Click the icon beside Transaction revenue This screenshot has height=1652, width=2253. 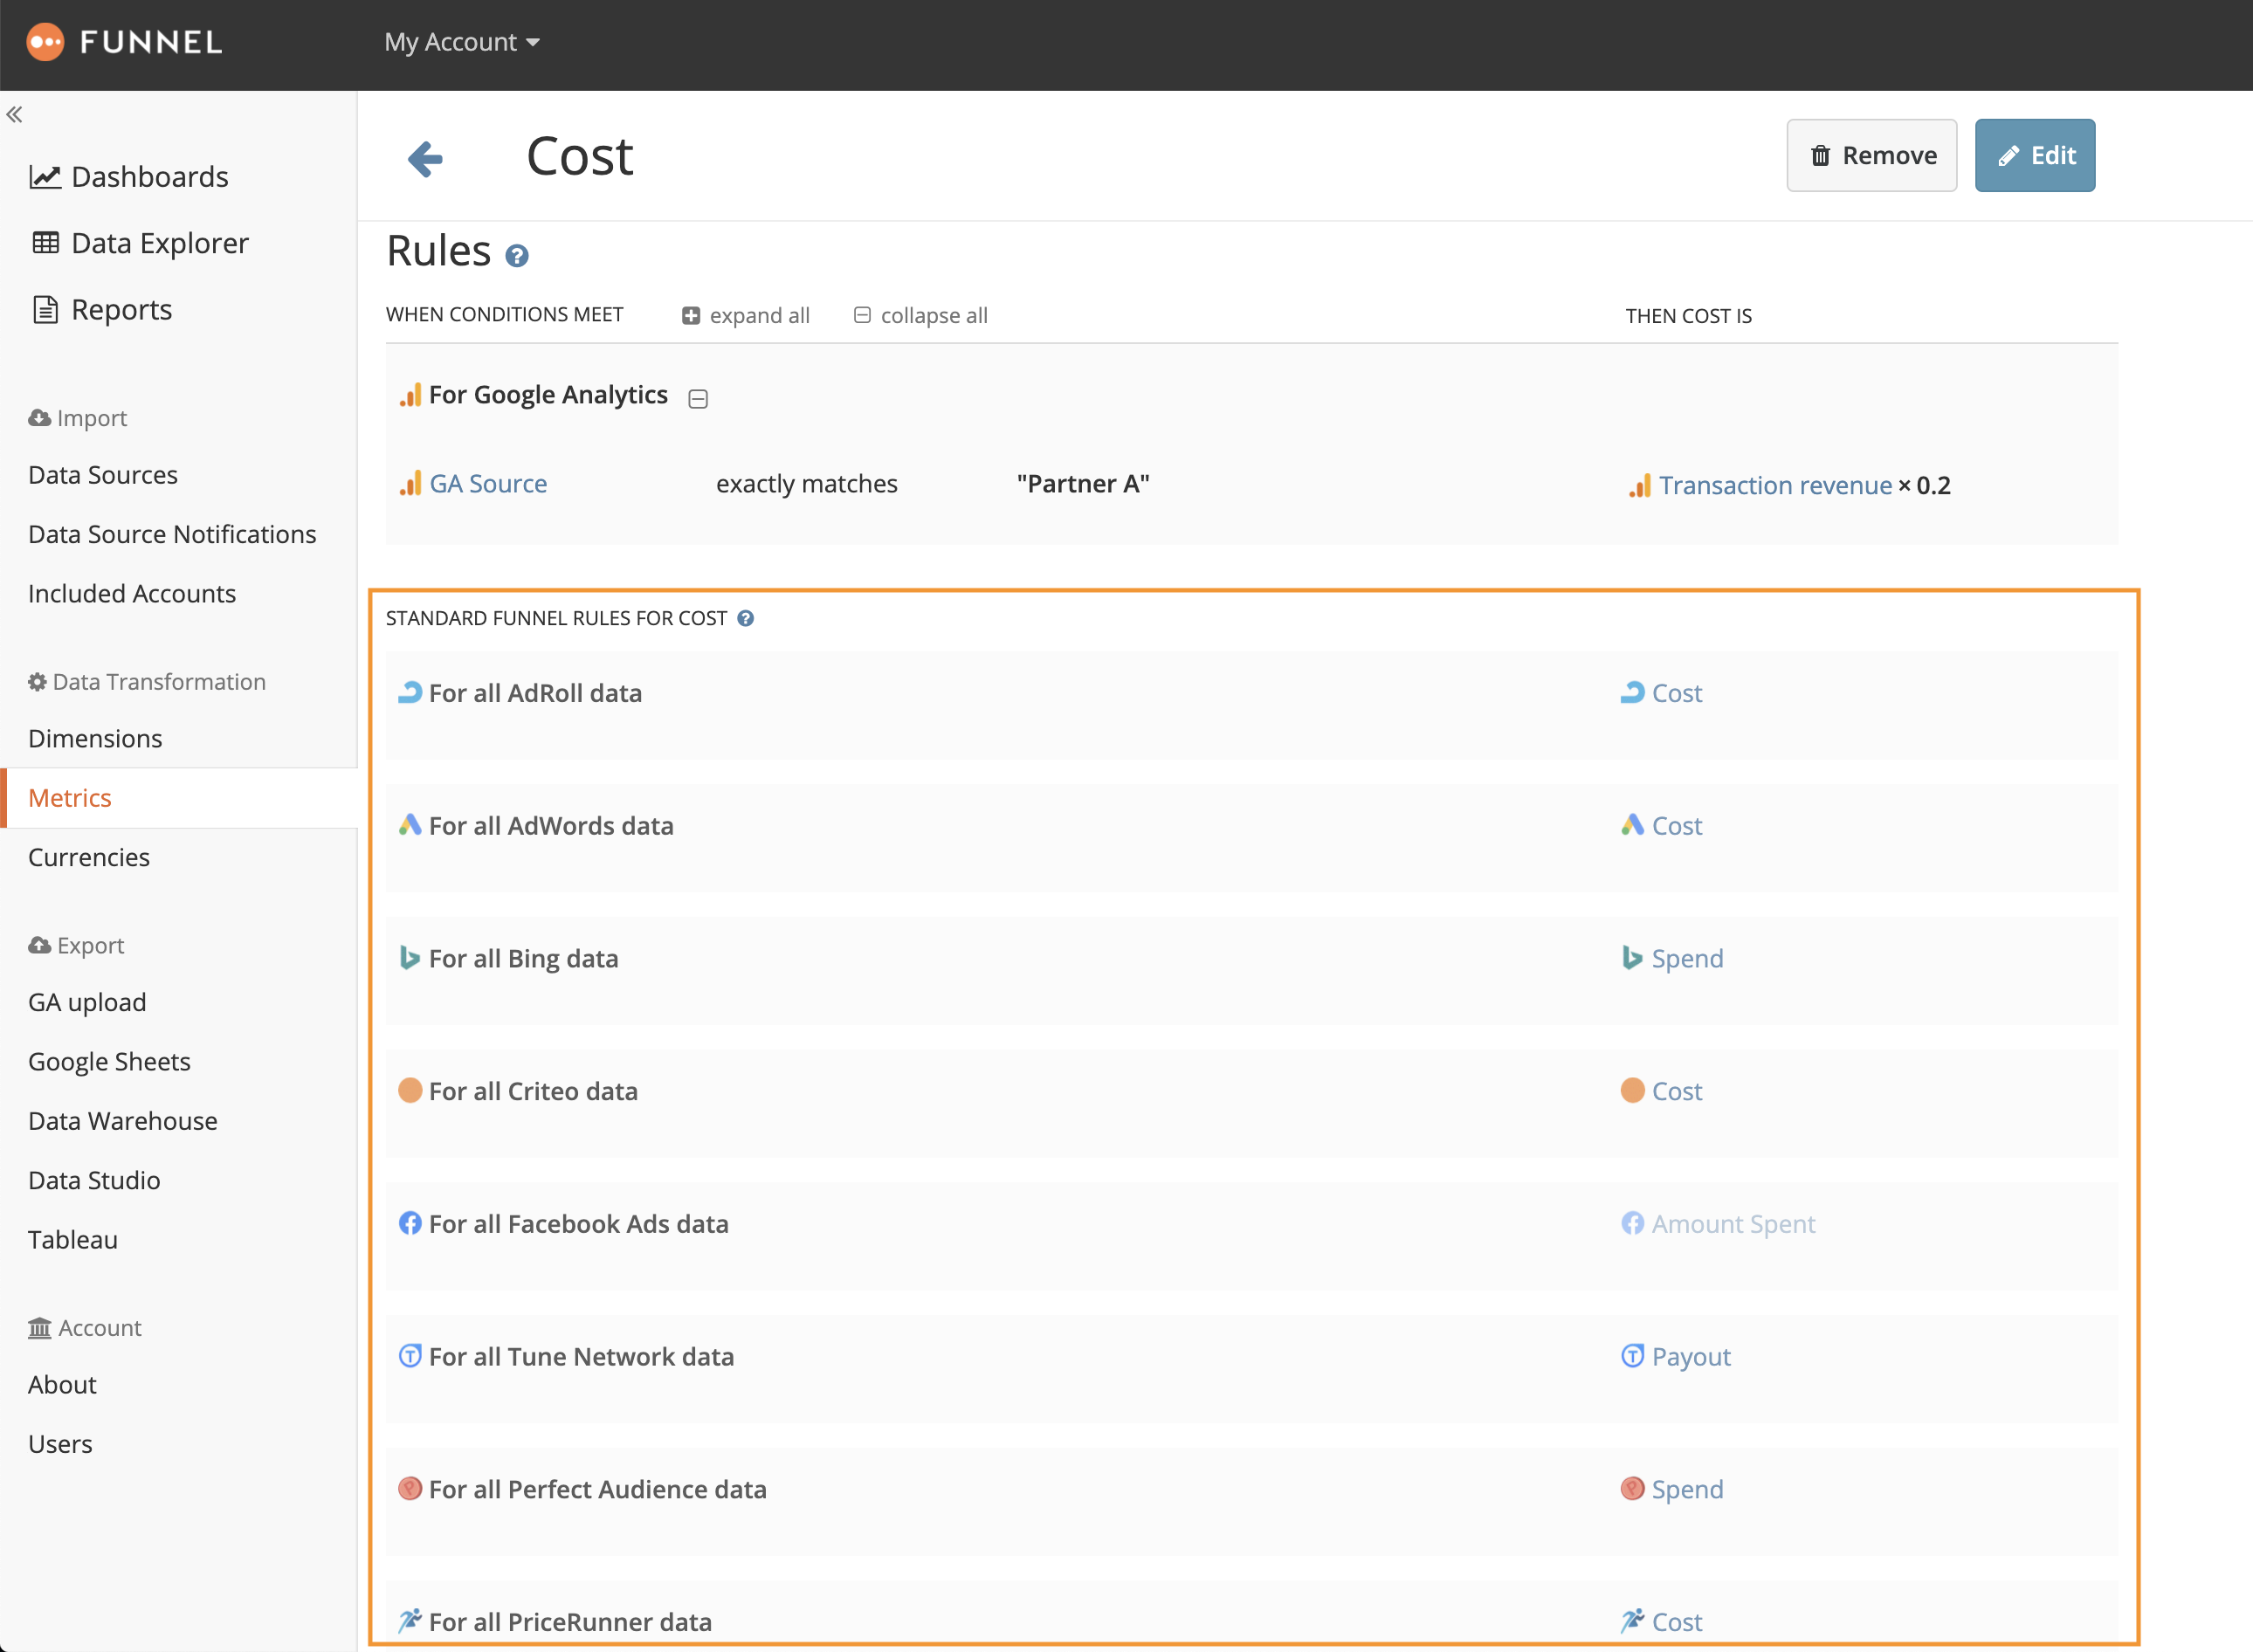1640,486
